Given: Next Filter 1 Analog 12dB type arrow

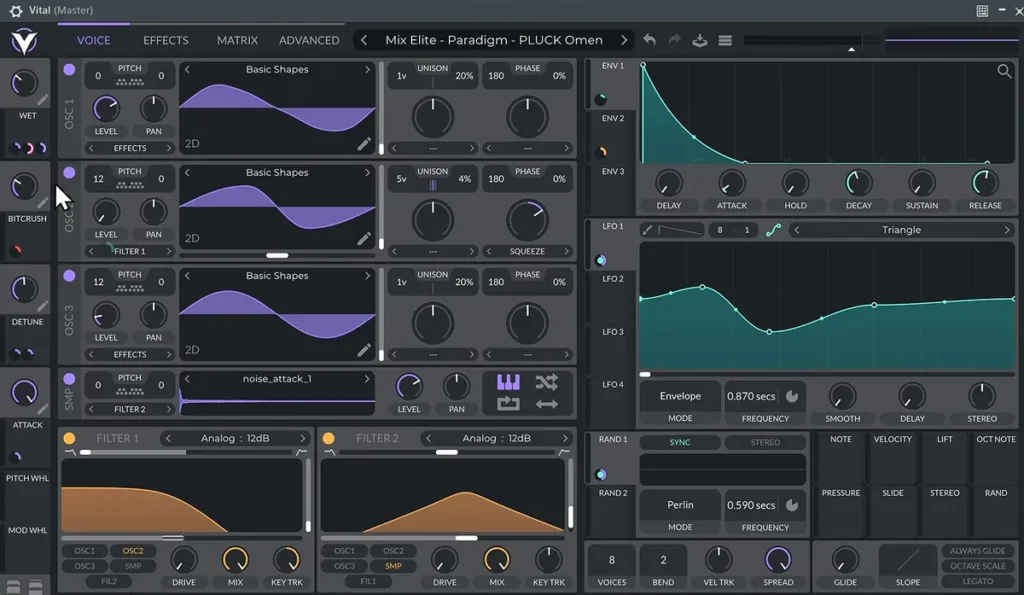Looking at the screenshot, I should tap(303, 438).
